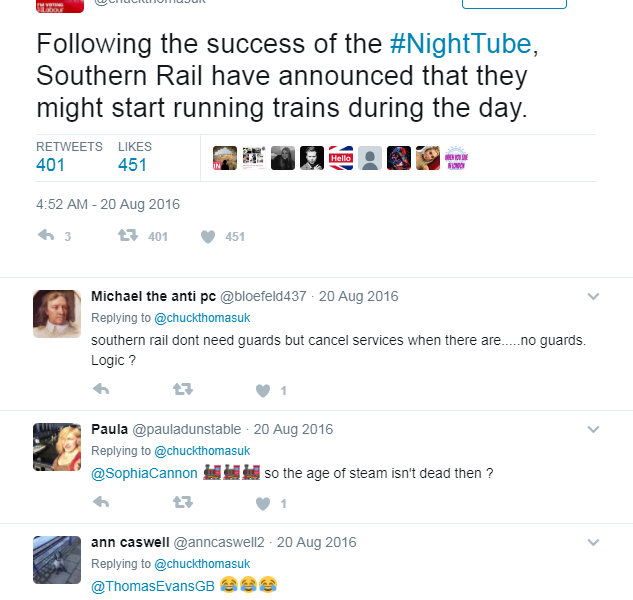
Task: Click Paula's profile picture
Action: tap(57, 447)
